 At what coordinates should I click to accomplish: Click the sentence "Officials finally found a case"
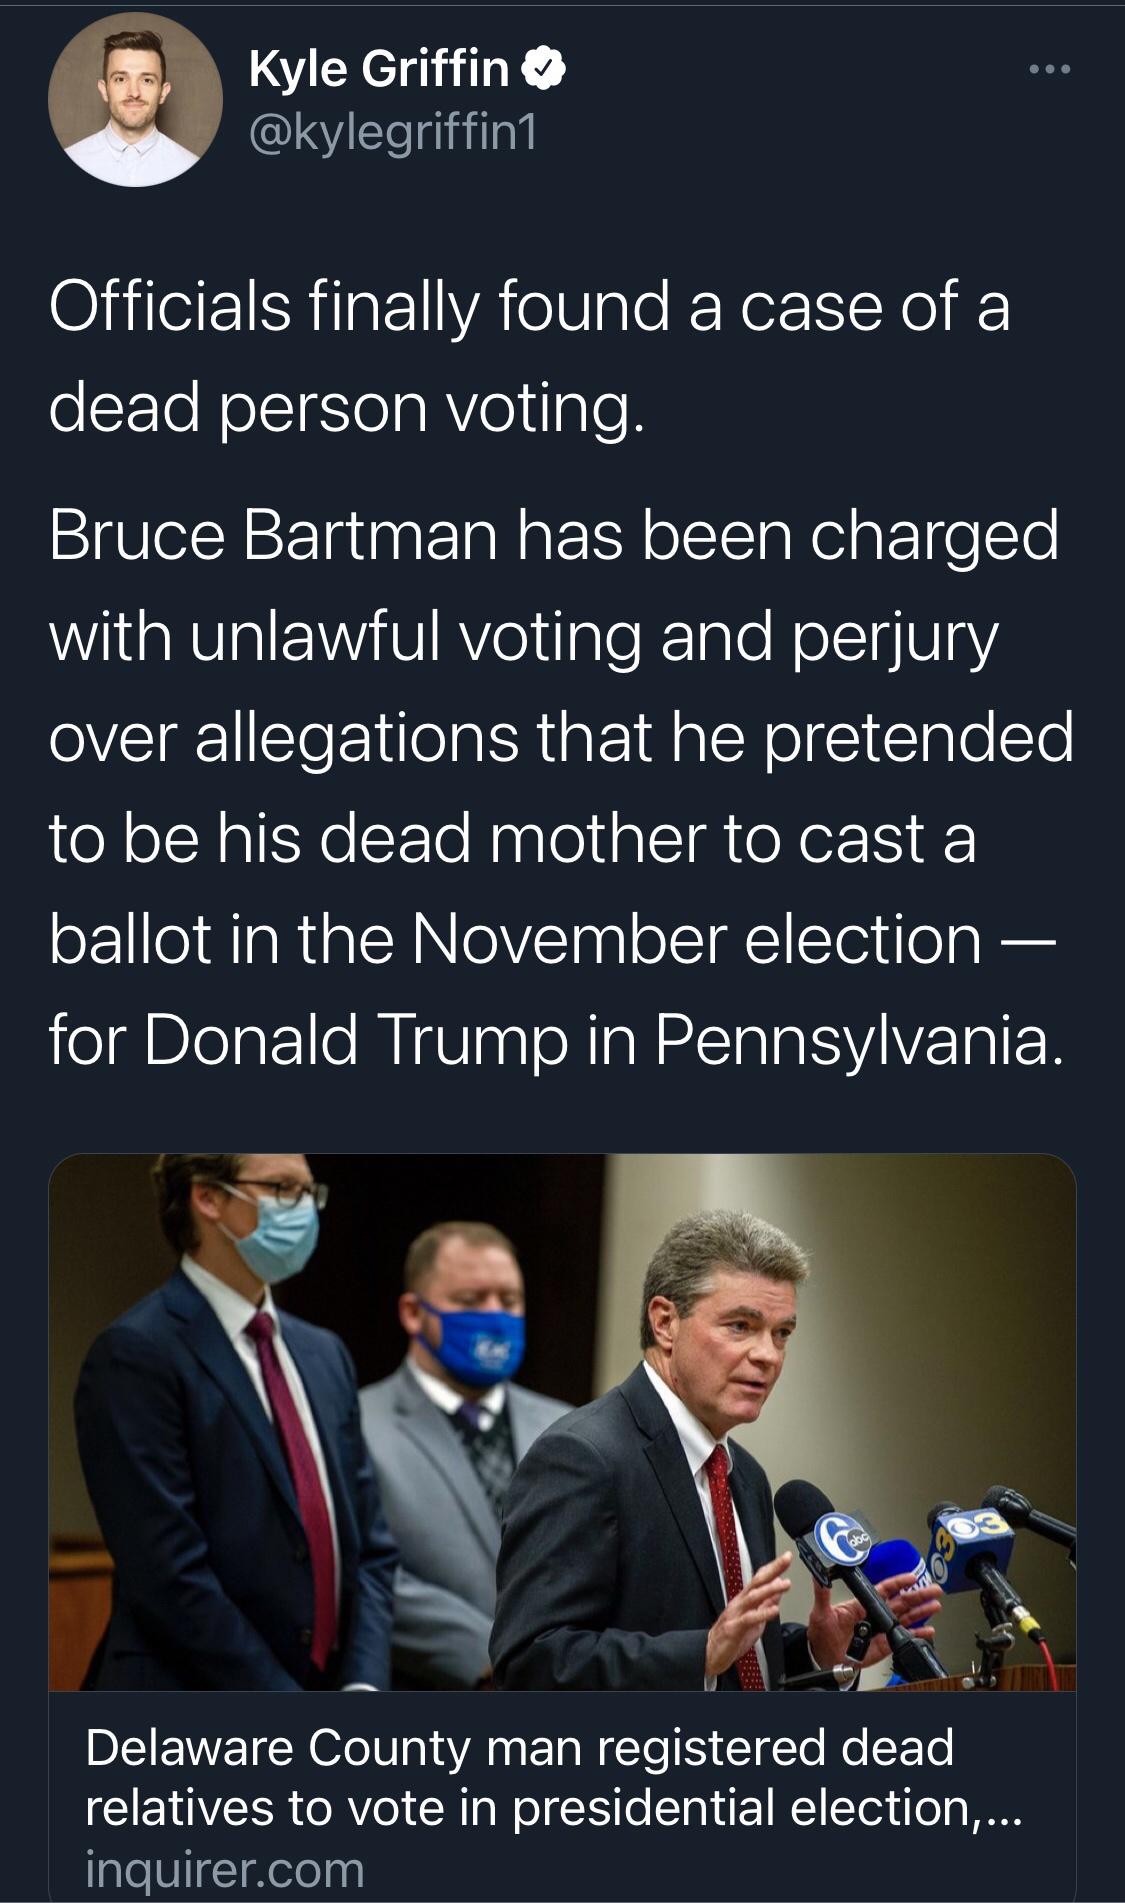click(528, 306)
